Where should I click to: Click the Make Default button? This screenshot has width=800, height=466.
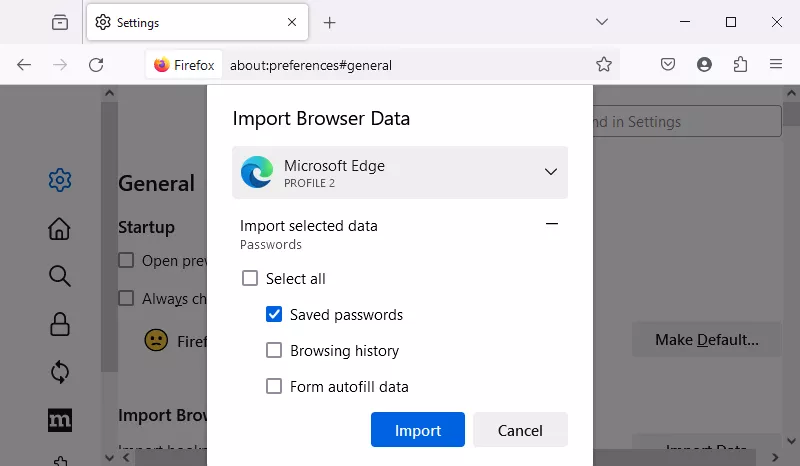707,339
